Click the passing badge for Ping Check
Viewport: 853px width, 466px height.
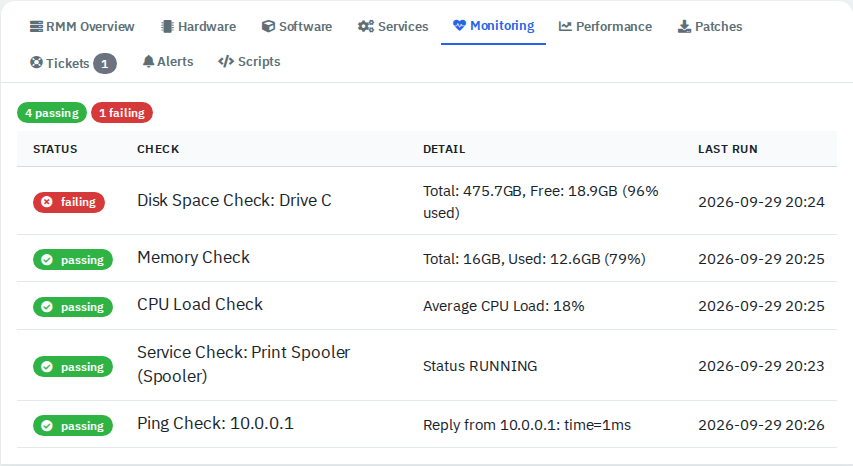coord(73,425)
